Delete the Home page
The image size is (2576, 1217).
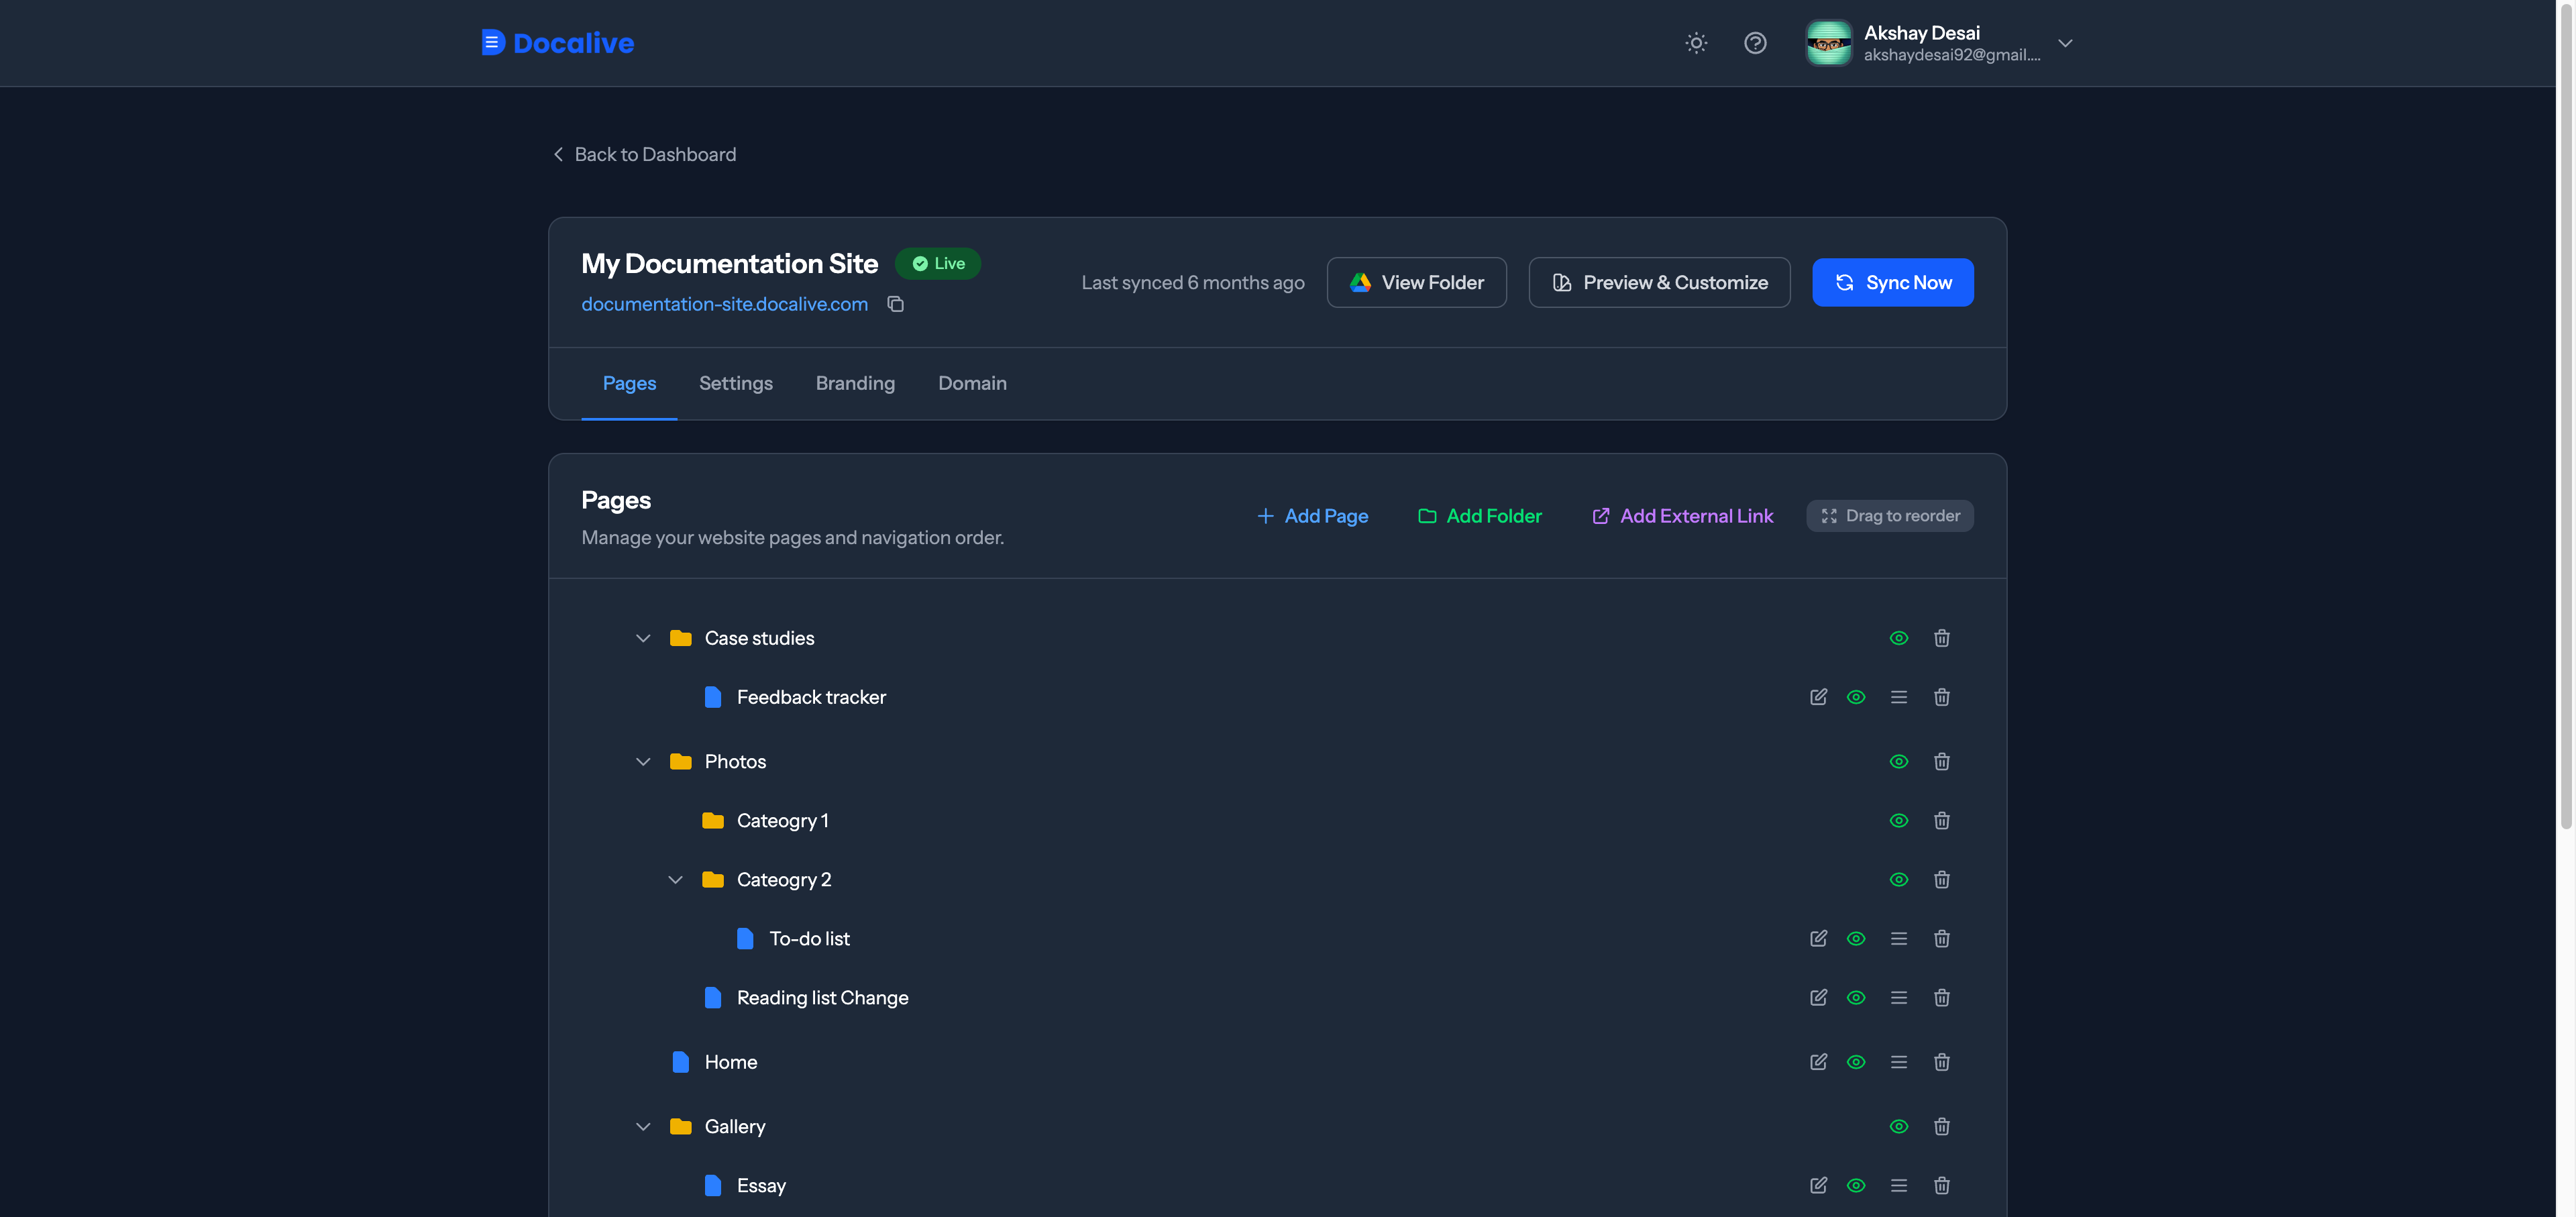[1941, 1062]
